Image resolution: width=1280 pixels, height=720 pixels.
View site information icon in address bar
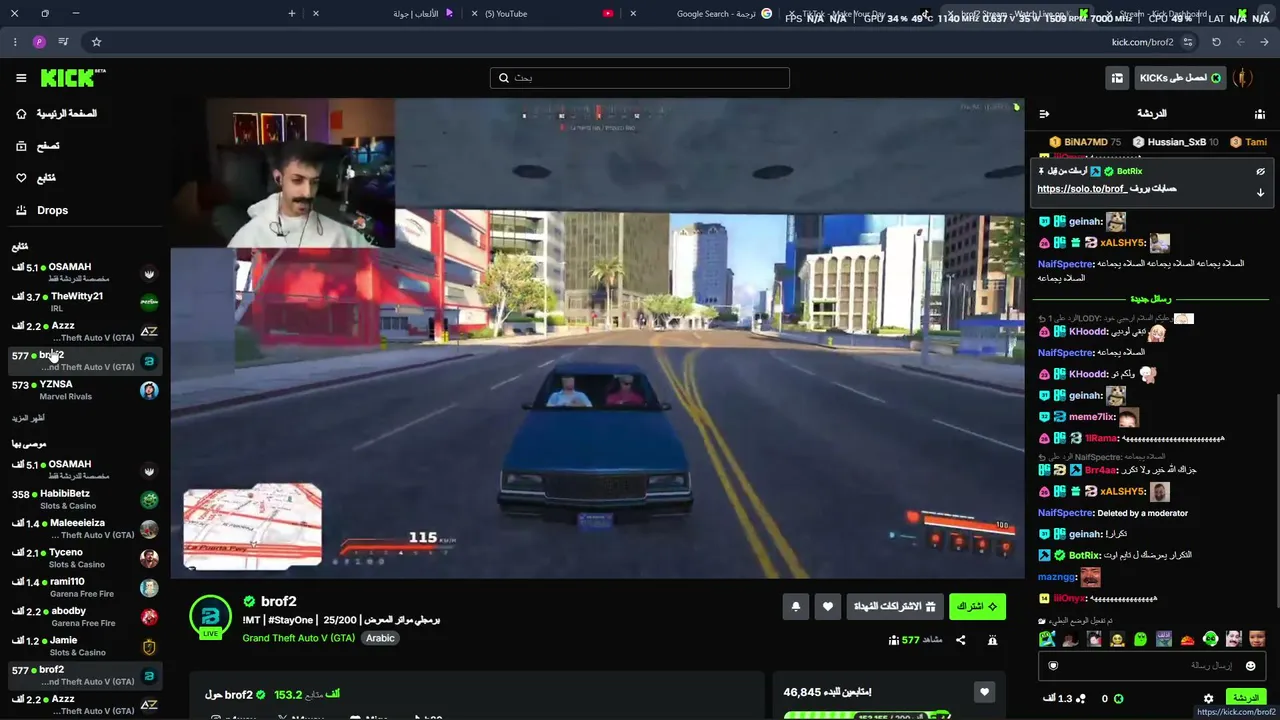click(1188, 42)
